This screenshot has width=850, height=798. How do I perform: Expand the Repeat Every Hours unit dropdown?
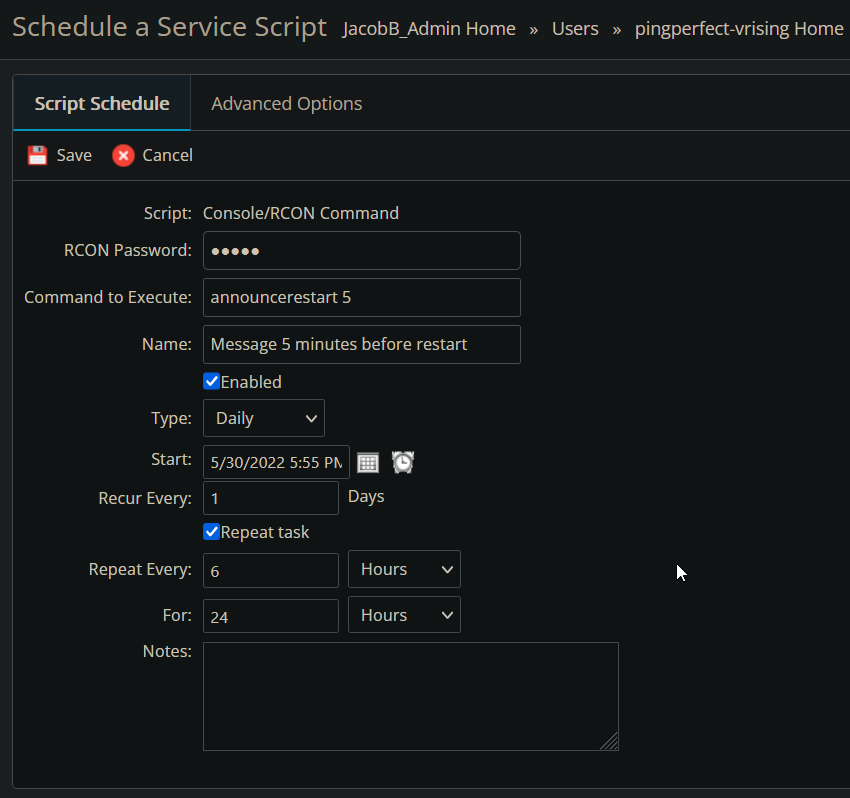click(x=404, y=569)
